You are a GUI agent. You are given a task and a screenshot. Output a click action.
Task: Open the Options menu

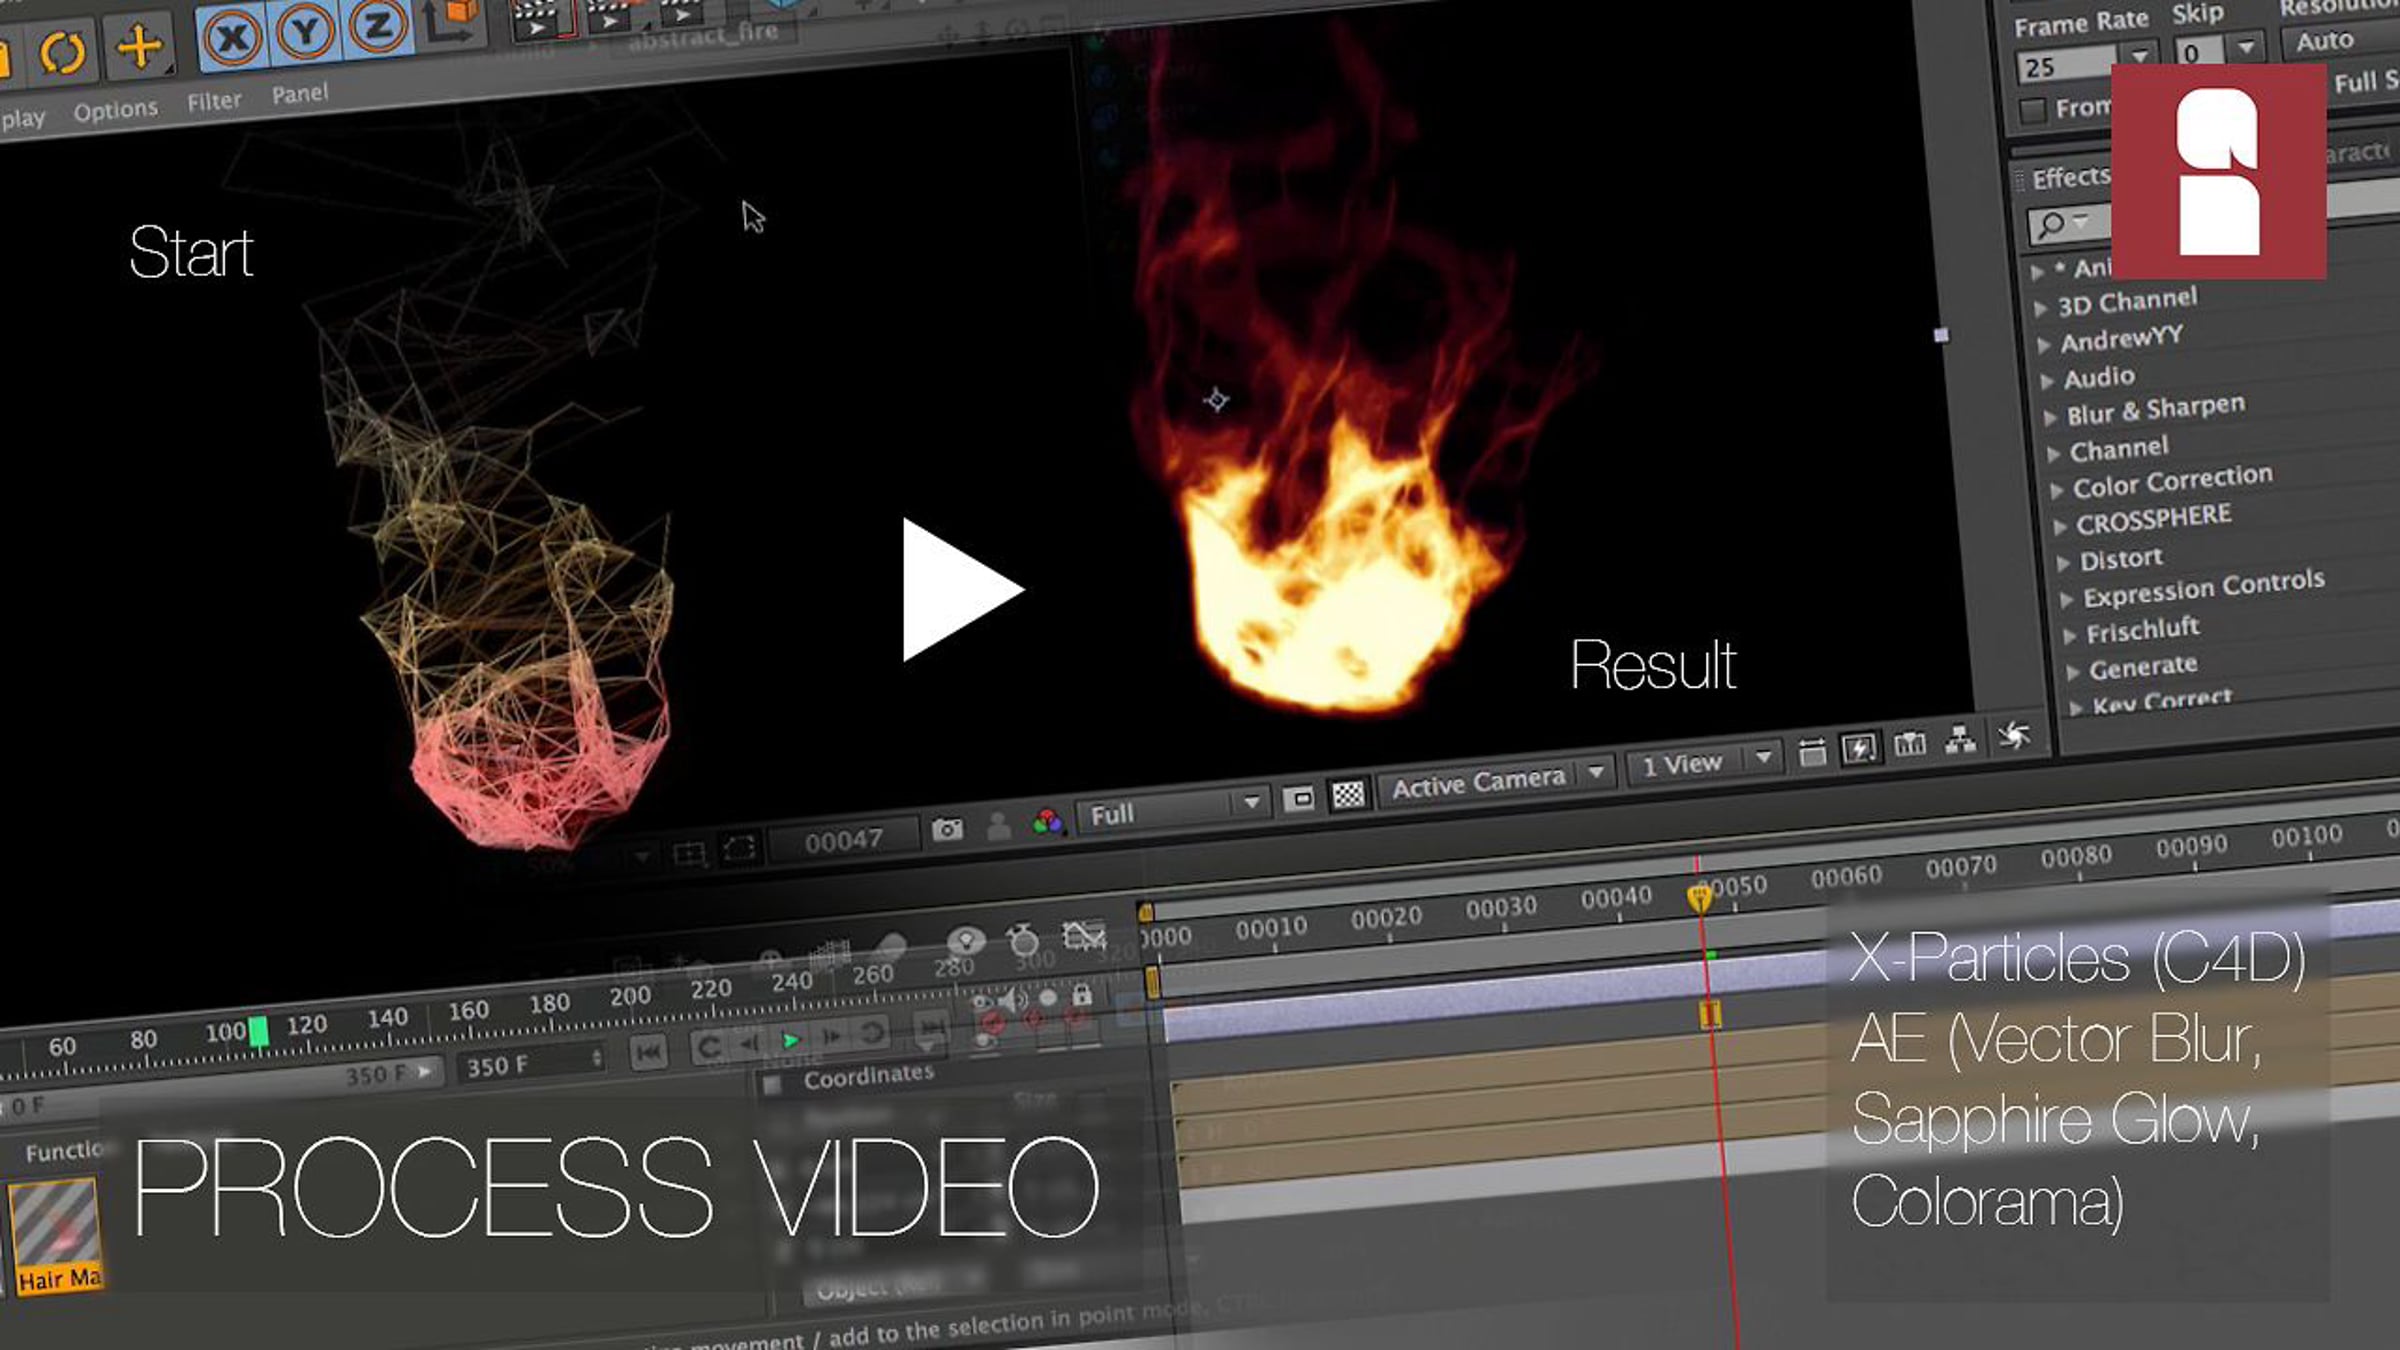(116, 110)
